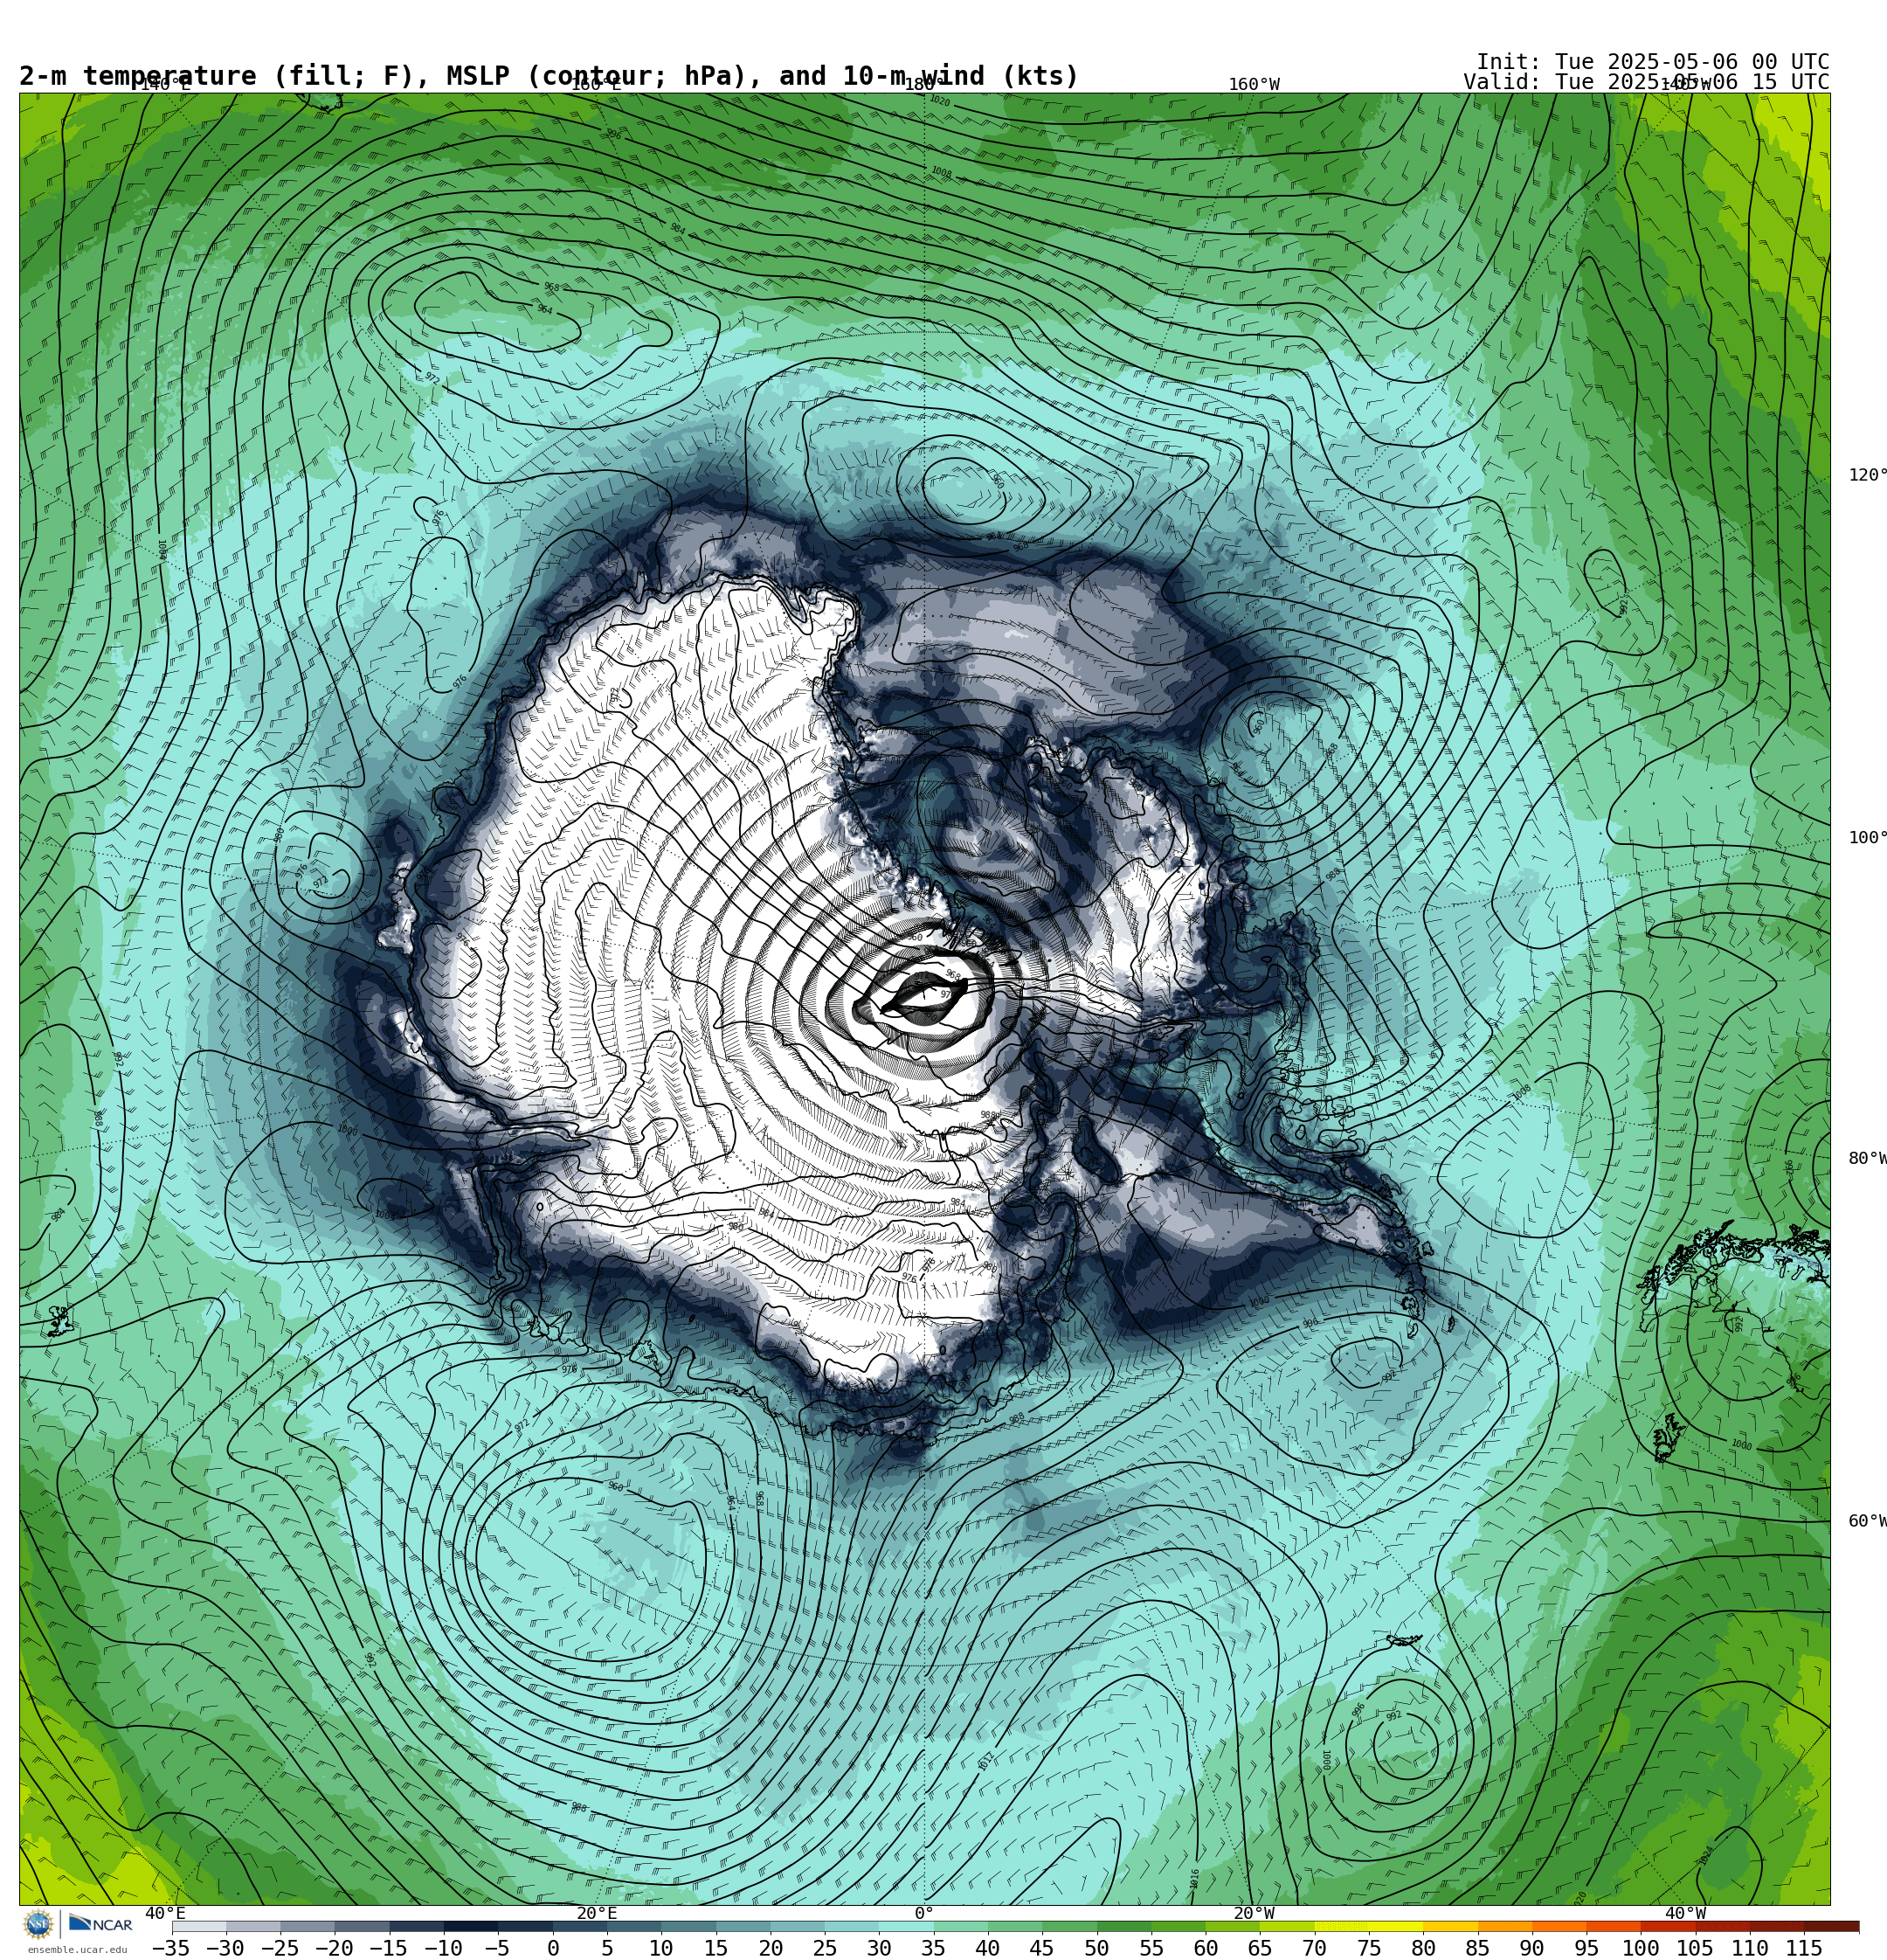Click the 20°E longitude label at bottom
This screenshot has height=1960, width=1887.
point(597,1914)
